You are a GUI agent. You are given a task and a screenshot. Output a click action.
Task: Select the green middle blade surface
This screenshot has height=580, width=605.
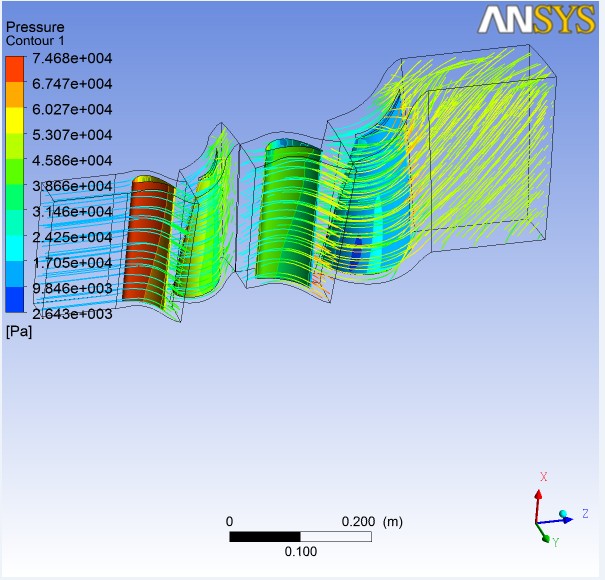281,212
